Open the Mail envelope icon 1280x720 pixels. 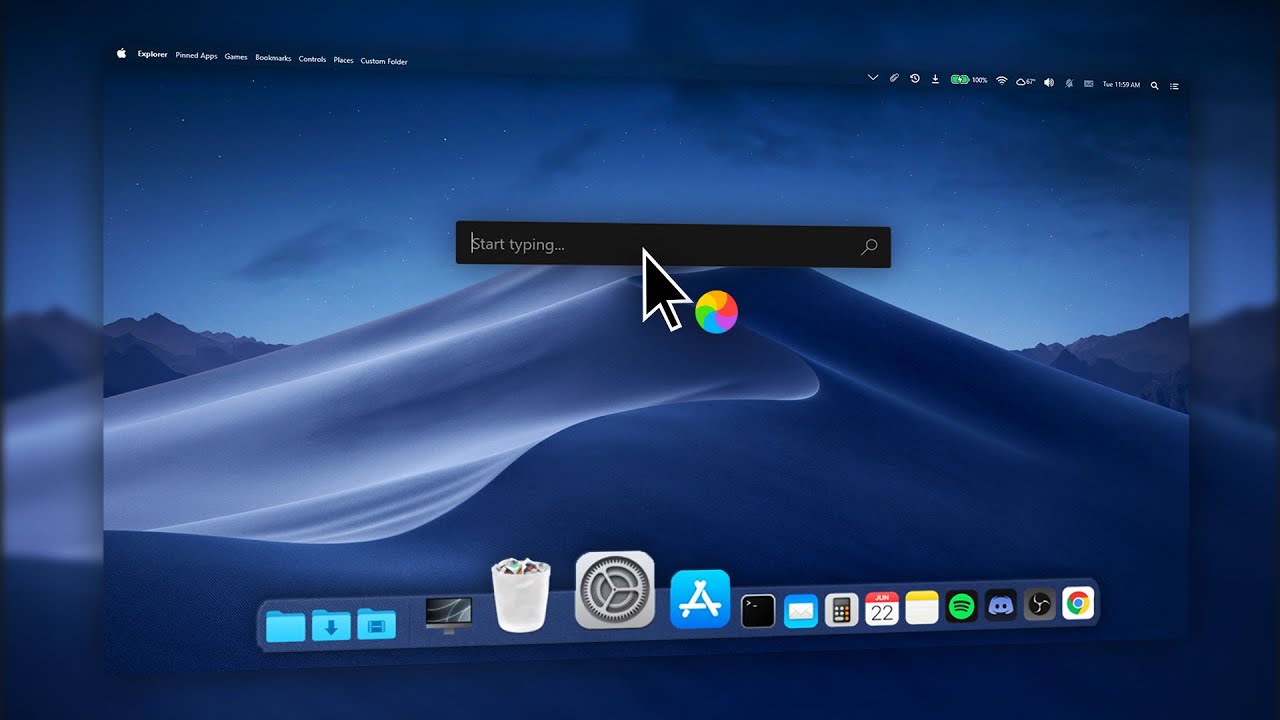[801, 610]
